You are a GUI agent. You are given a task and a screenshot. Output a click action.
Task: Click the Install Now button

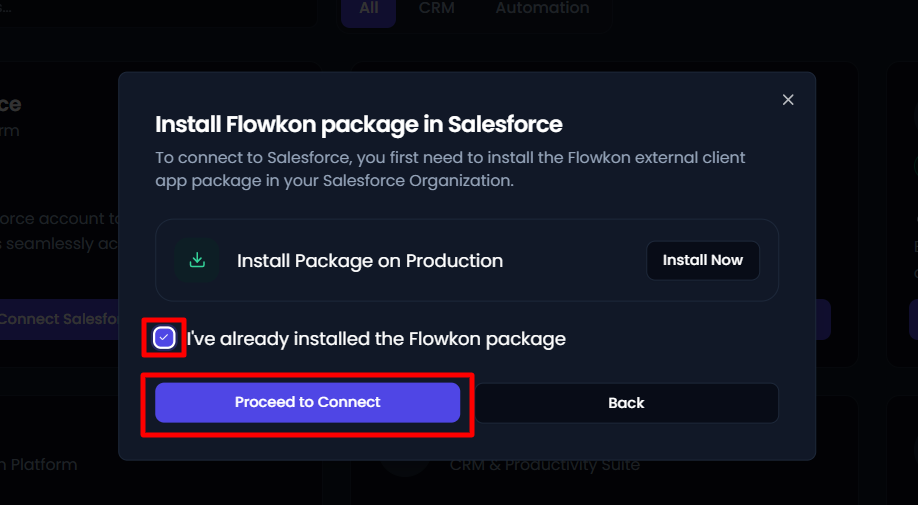point(703,260)
